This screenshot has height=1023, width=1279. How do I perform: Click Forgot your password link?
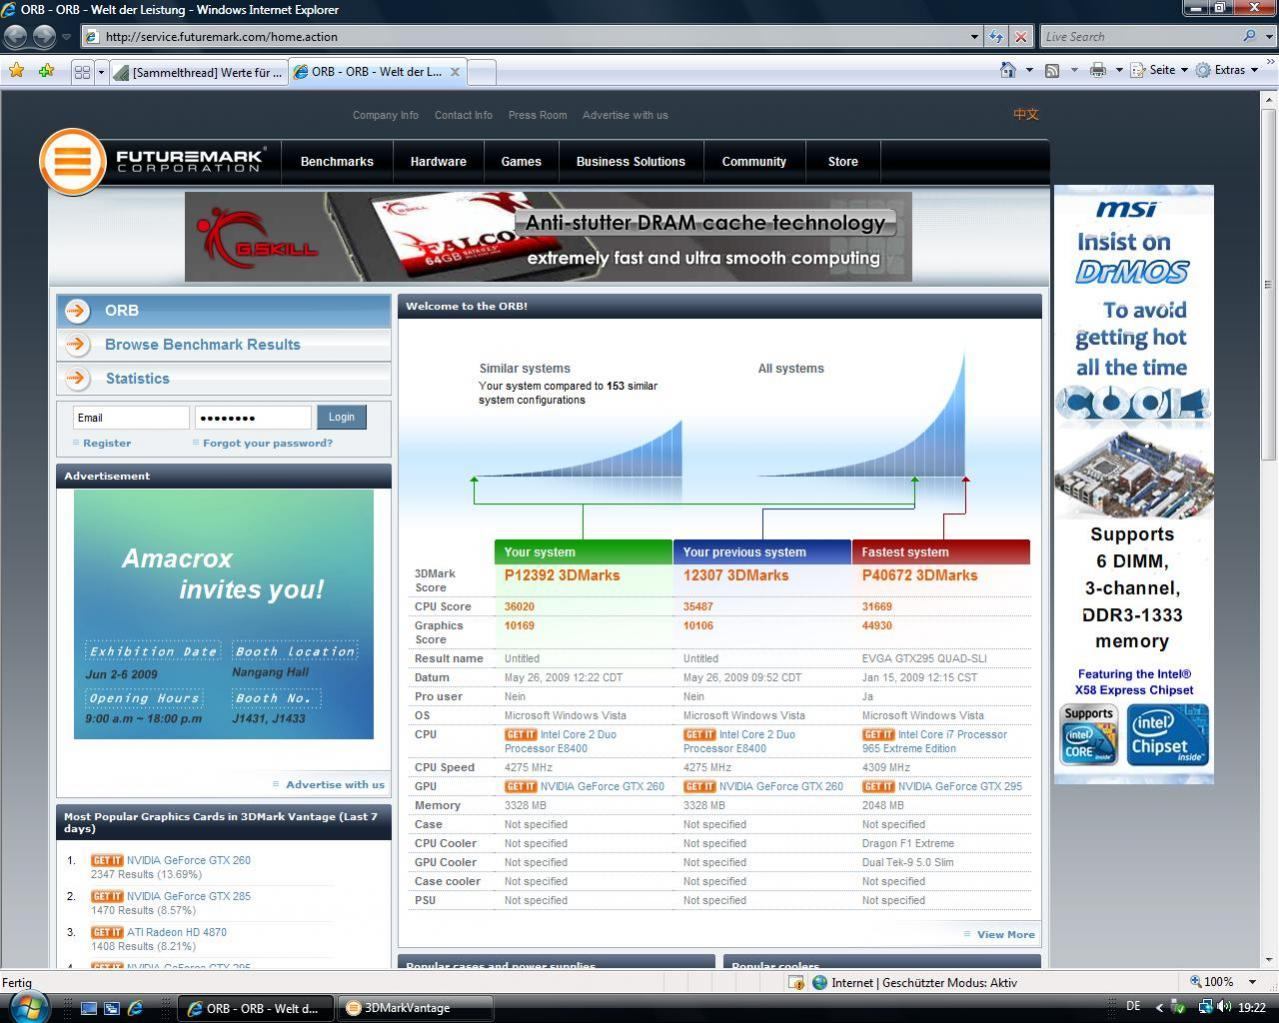click(268, 443)
